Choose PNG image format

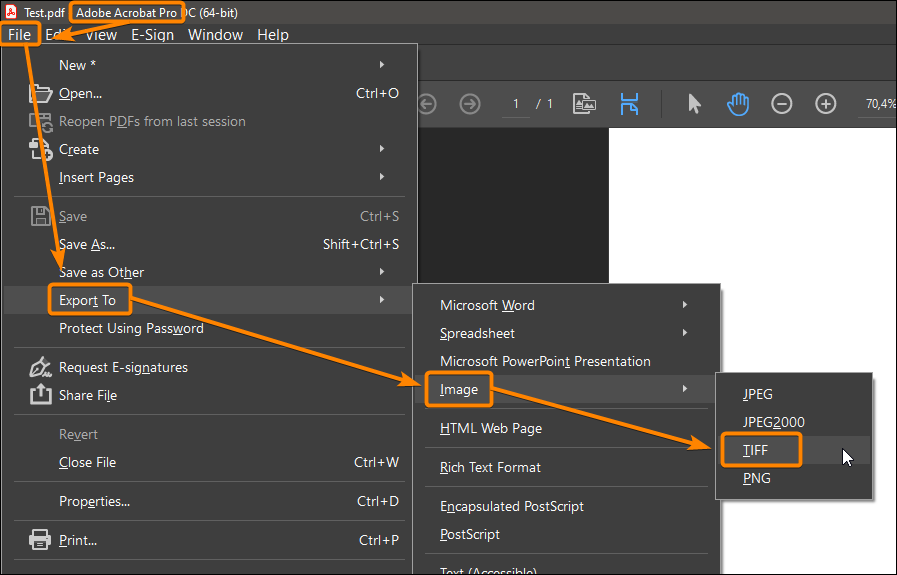(x=794, y=478)
